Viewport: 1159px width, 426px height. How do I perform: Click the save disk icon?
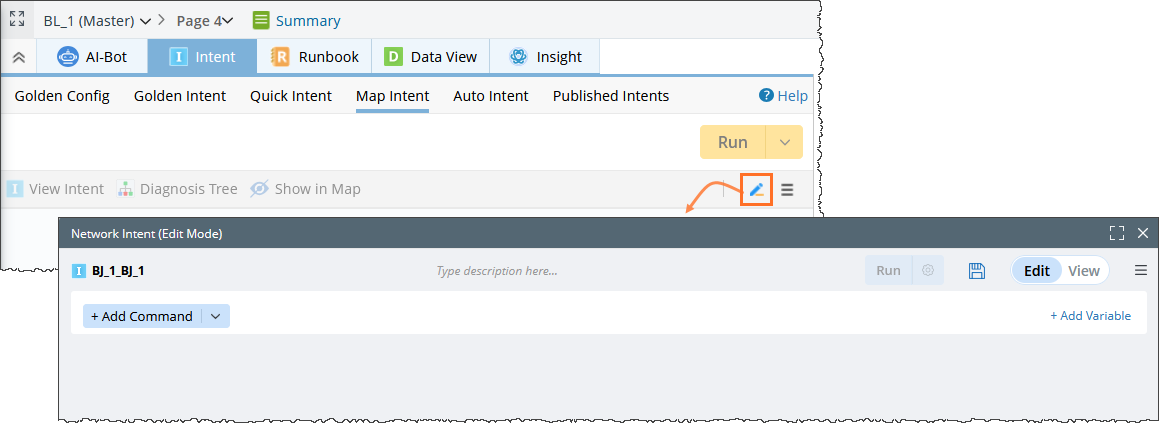click(978, 271)
